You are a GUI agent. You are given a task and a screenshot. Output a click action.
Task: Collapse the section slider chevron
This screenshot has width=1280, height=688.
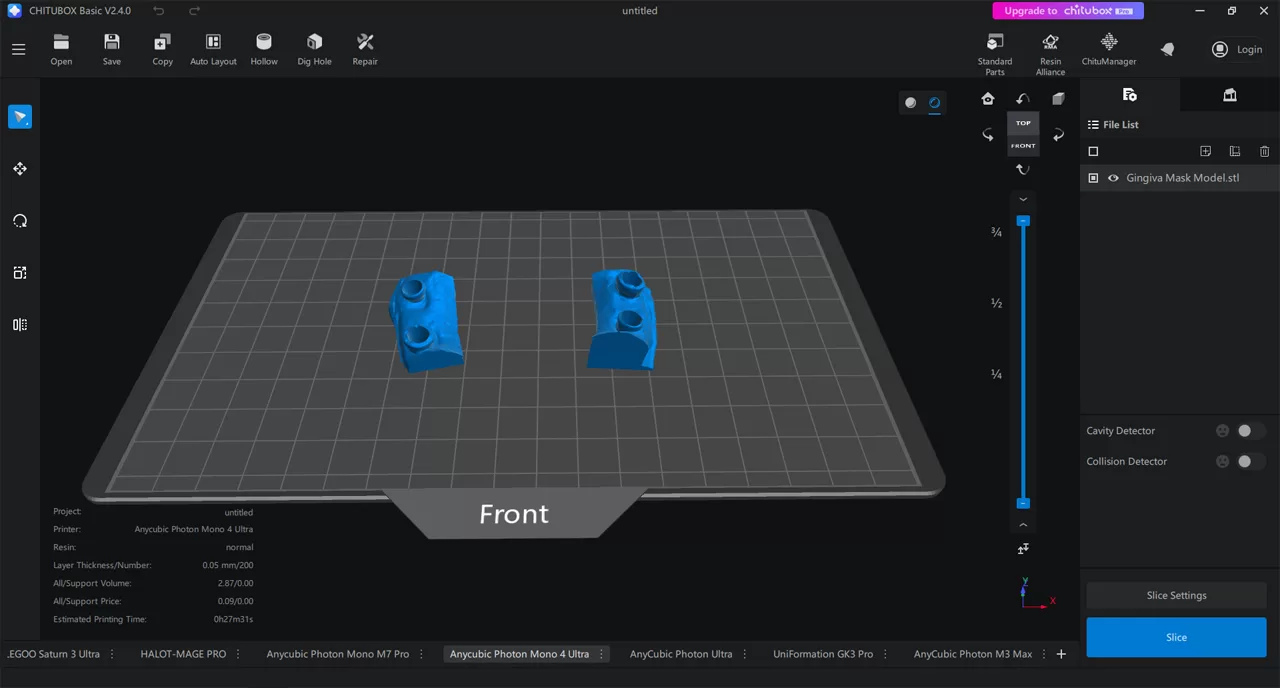tap(1022, 524)
